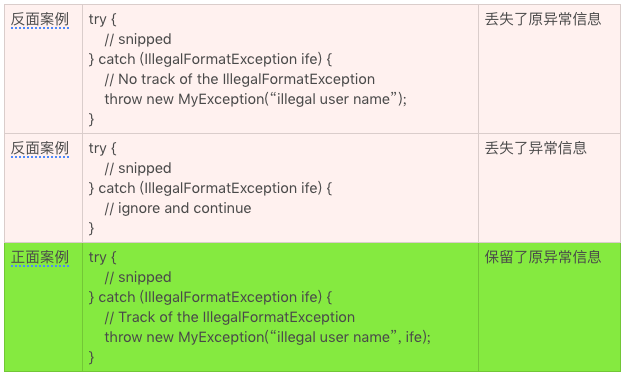Click the 正面案例 label in green row
This screenshot has width=625, height=376.
[40, 257]
